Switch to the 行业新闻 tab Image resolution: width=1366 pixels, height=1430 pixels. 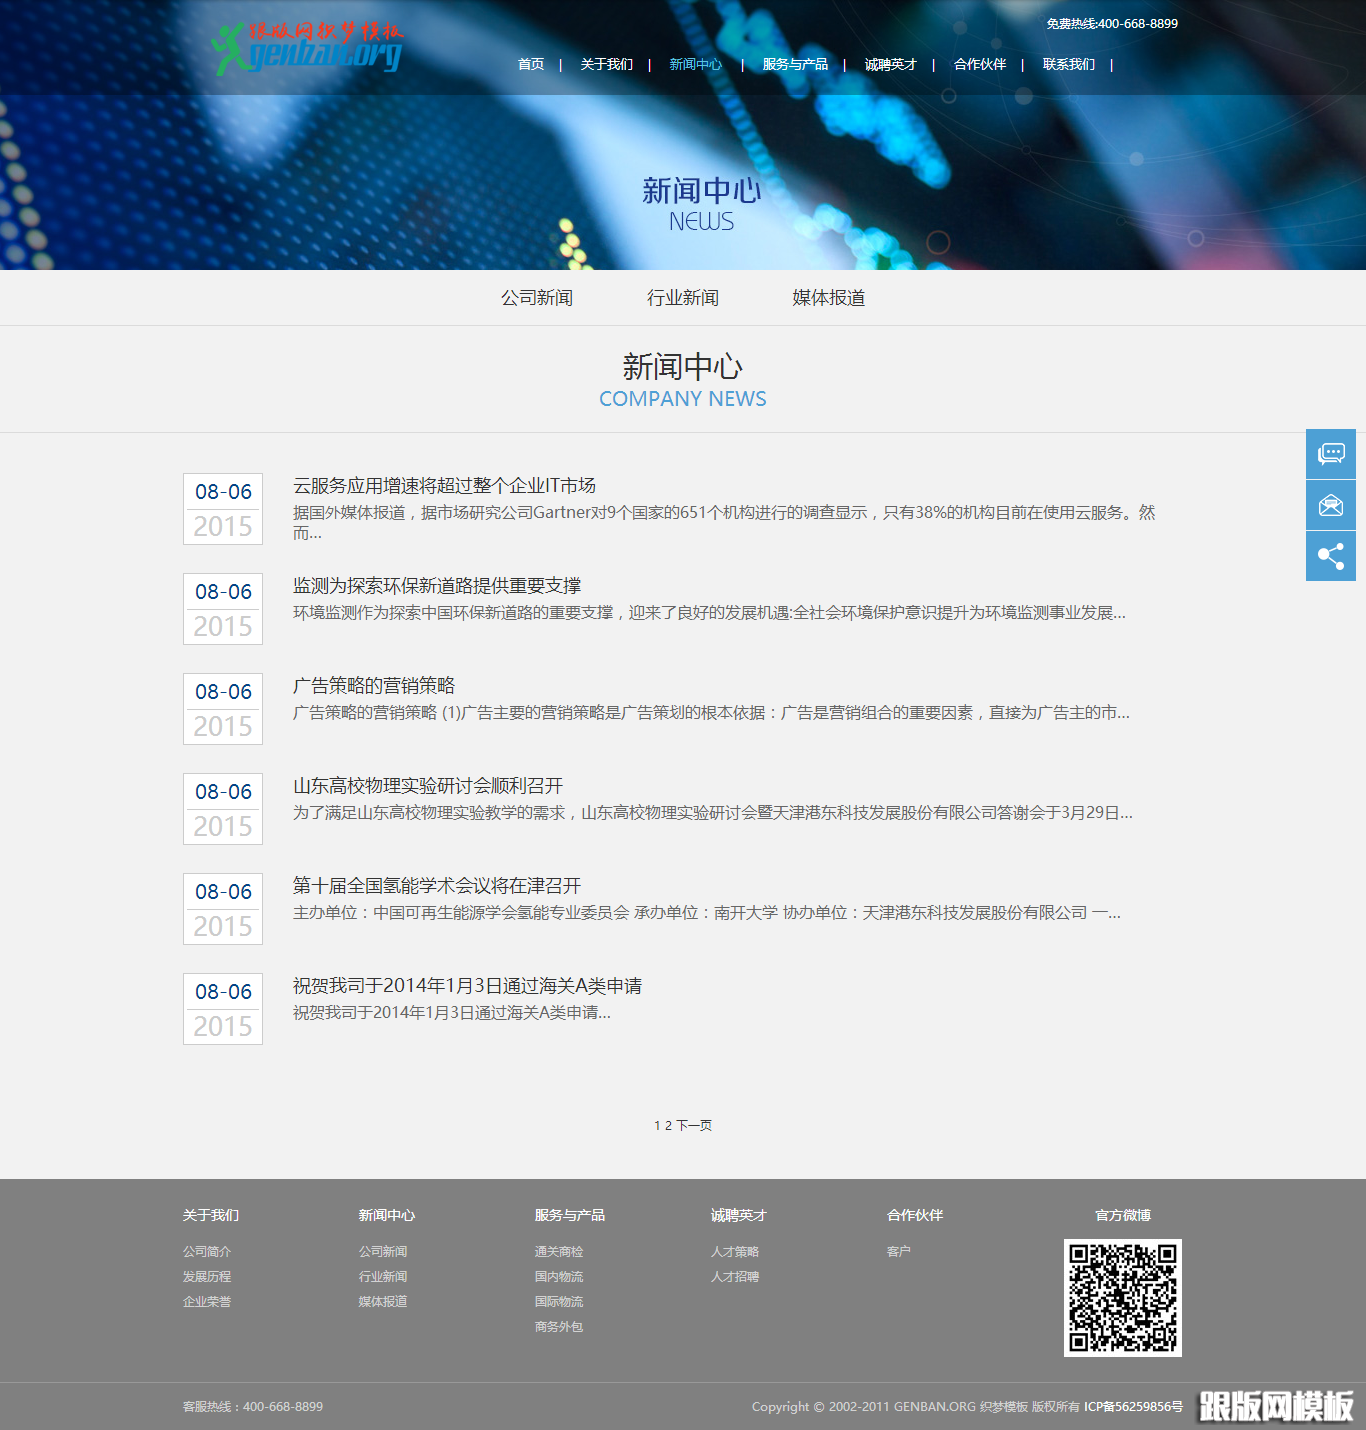pos(684,297)
